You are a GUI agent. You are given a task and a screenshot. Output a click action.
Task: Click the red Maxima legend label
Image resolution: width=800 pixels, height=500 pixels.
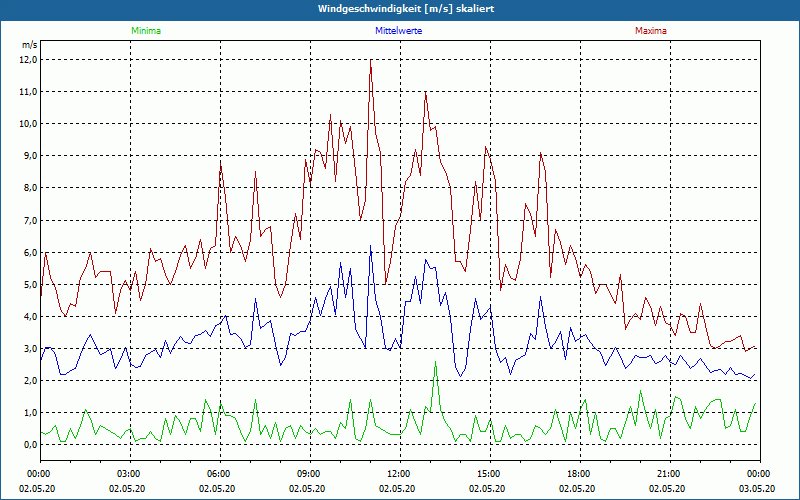(x=650, y=31)
